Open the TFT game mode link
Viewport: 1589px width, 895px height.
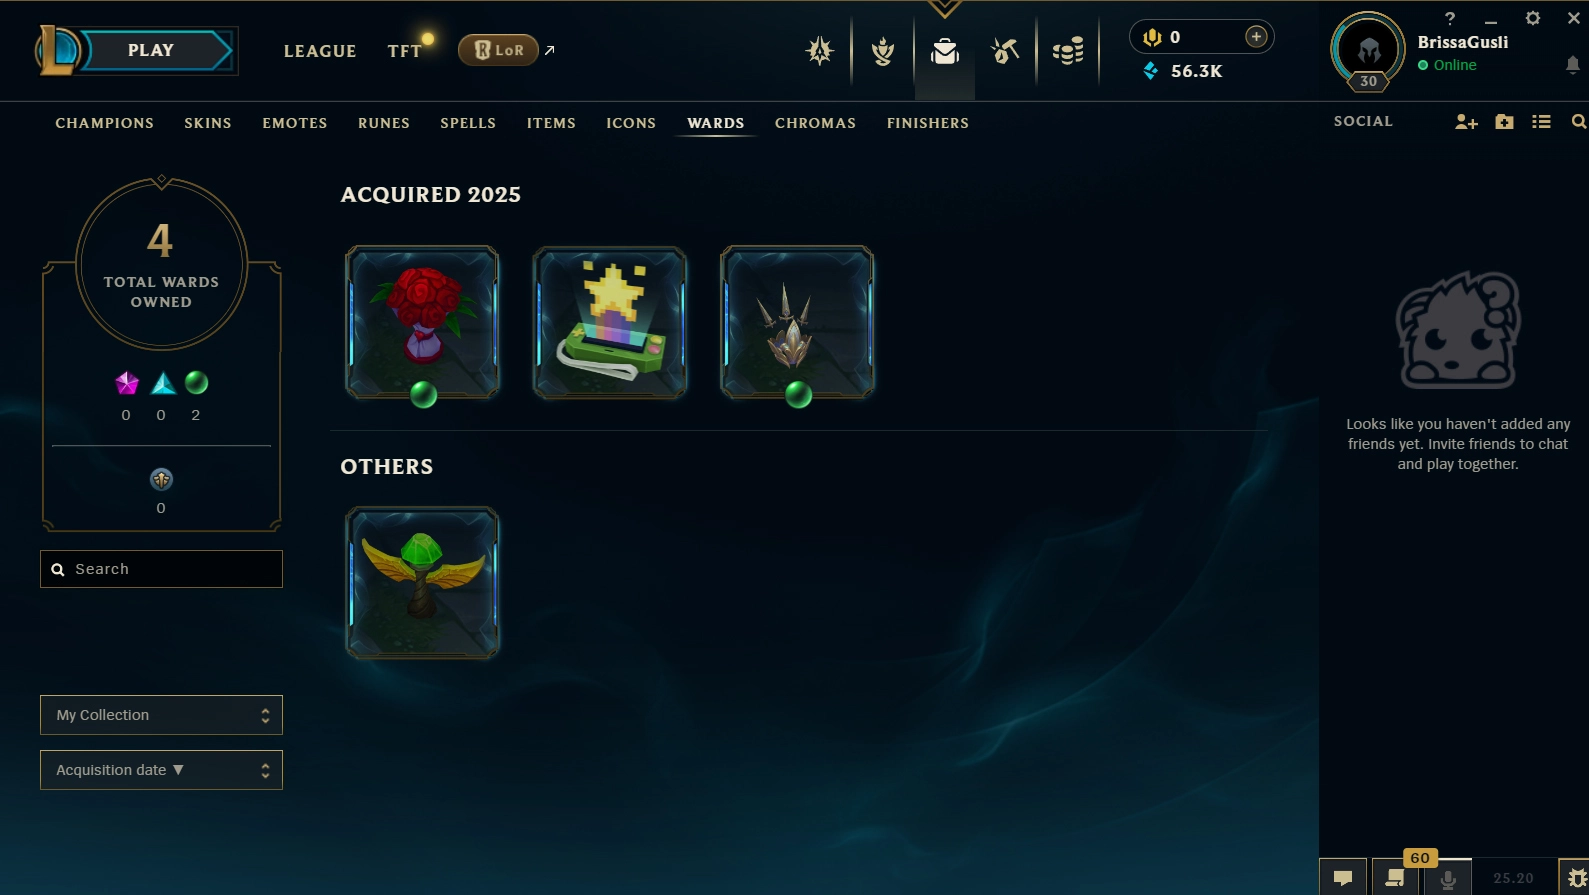point(405,51)
